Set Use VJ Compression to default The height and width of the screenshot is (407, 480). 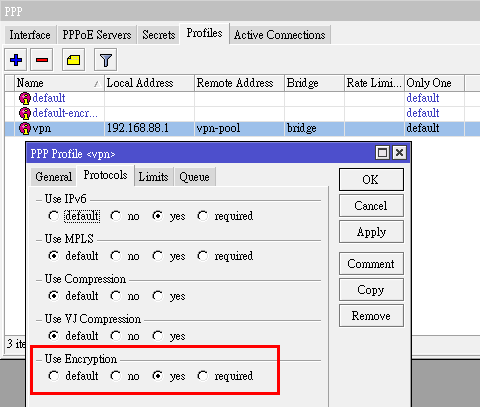click(x=53, y=336)
